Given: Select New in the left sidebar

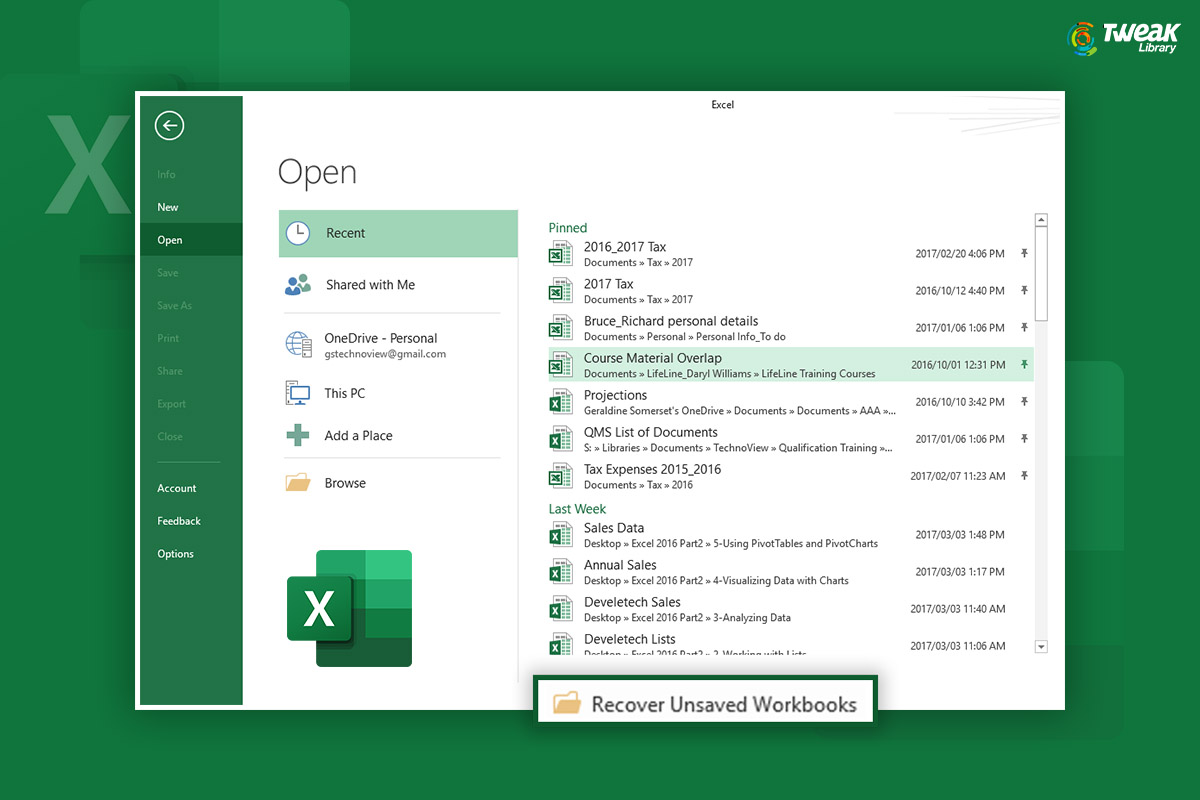Looking at the screenshot, I should (168, 207).
